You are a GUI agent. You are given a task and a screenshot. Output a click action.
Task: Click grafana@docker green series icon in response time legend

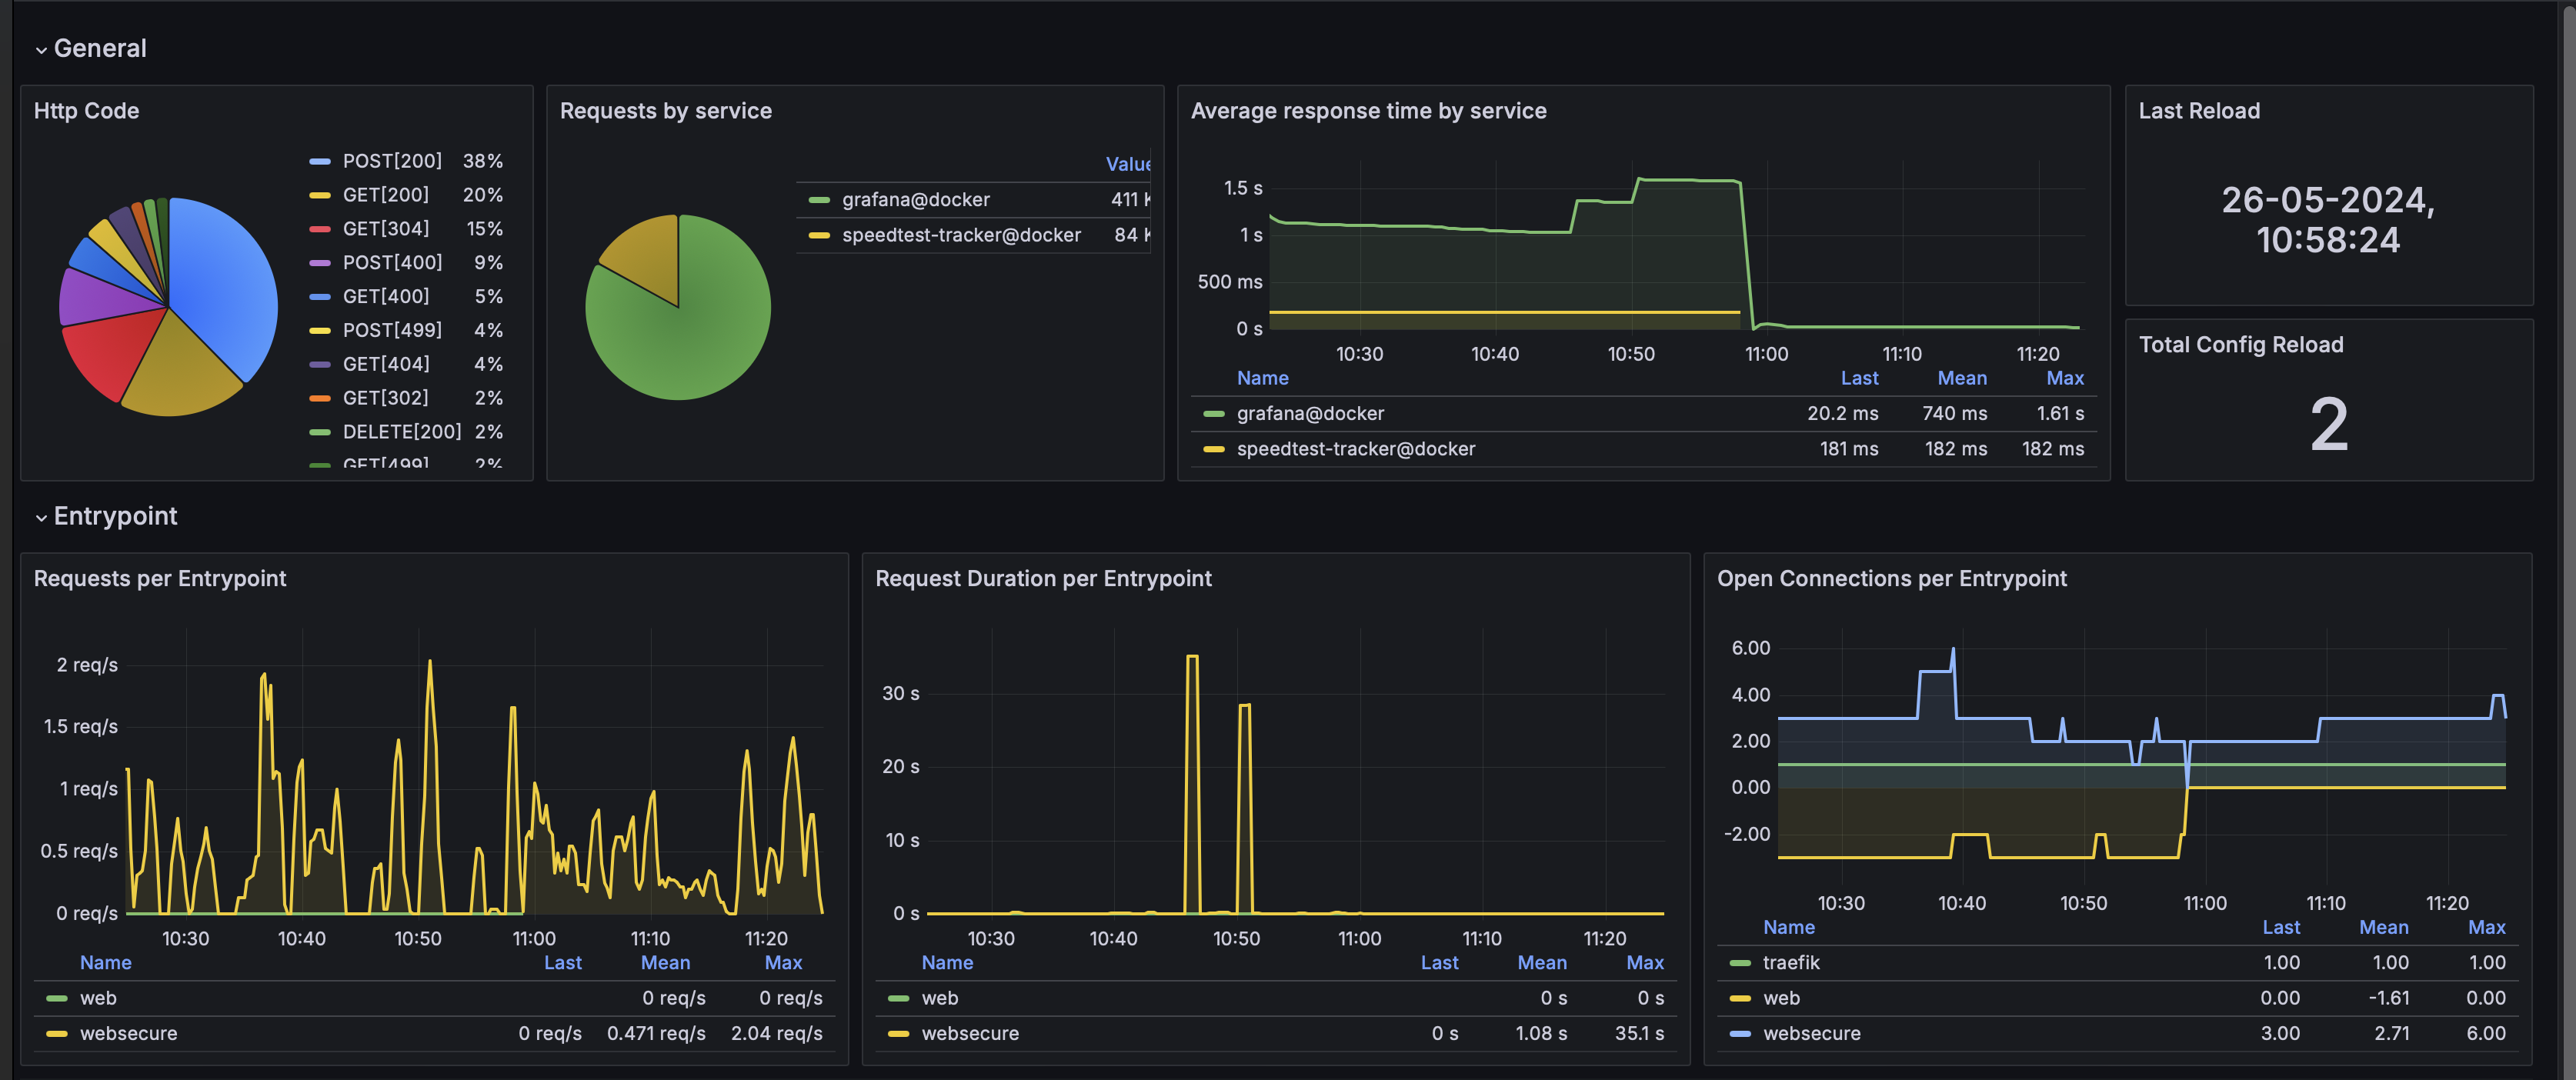[1214, 414]
